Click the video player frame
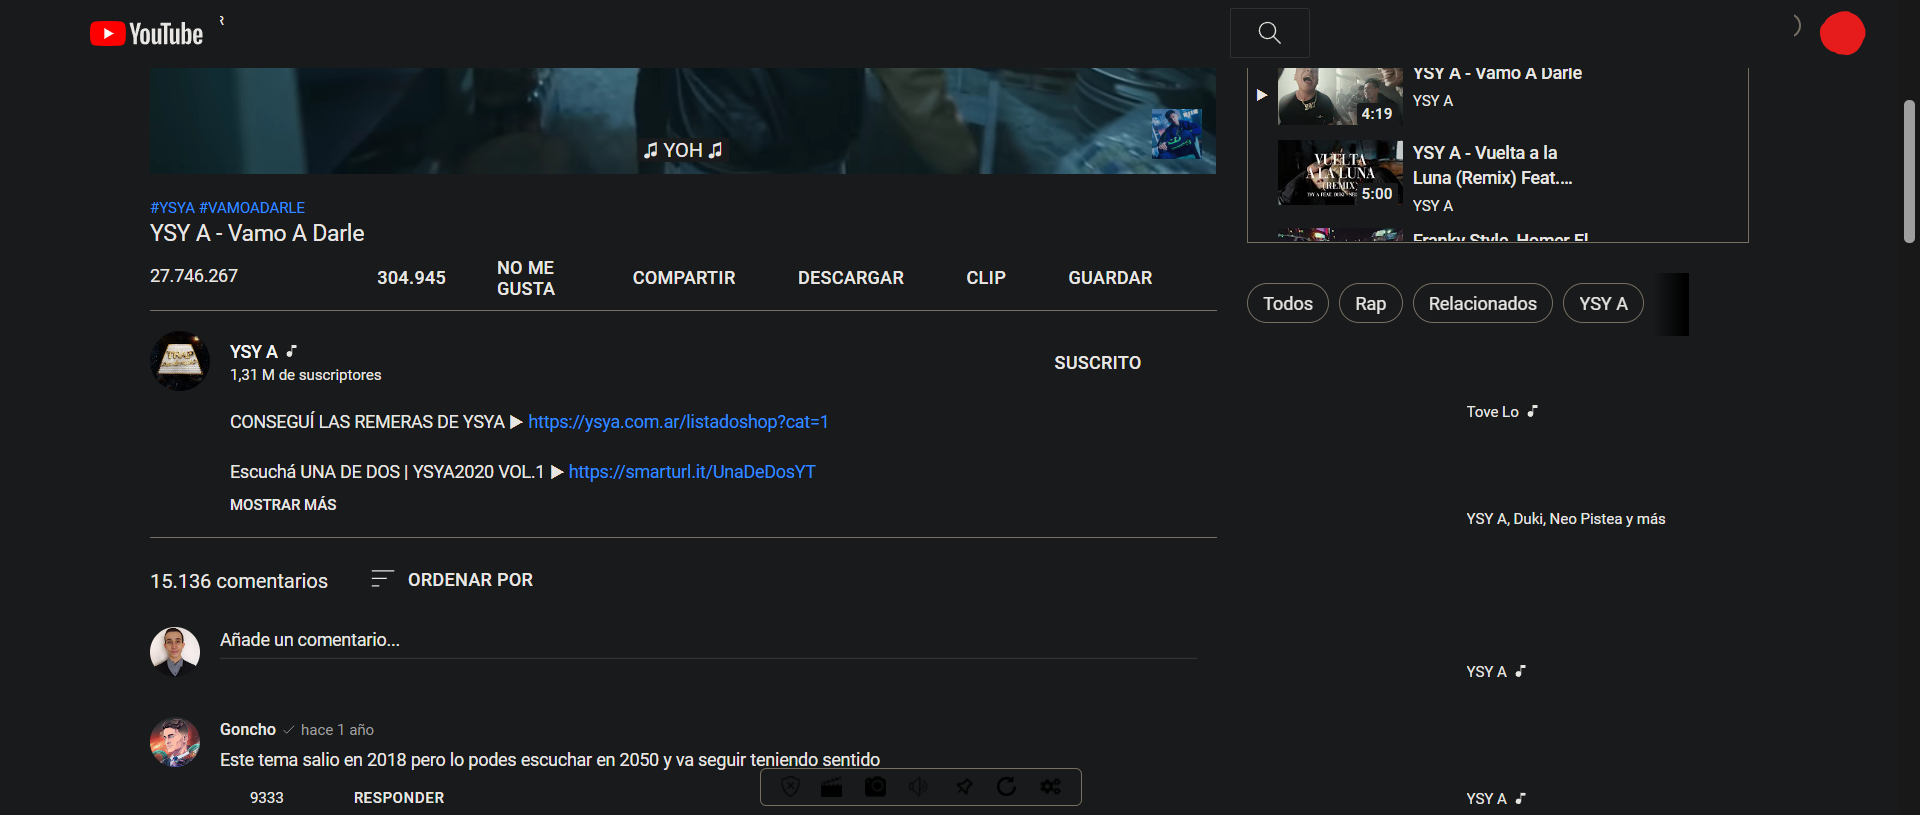 [683, 120]
